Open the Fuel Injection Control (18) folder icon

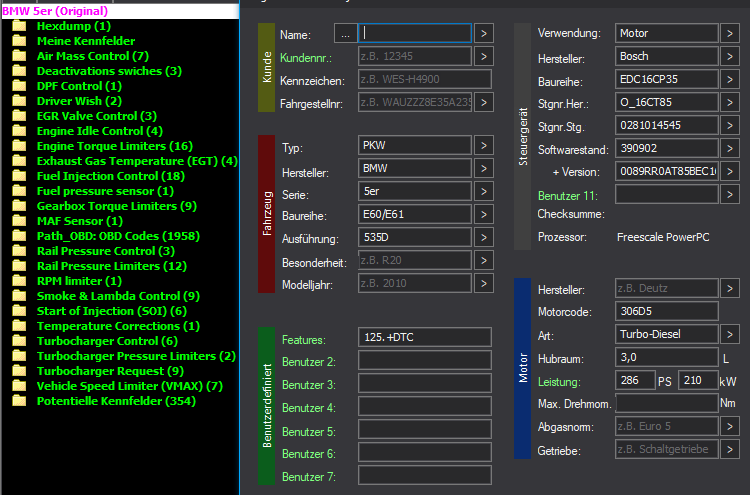(19, 176)
